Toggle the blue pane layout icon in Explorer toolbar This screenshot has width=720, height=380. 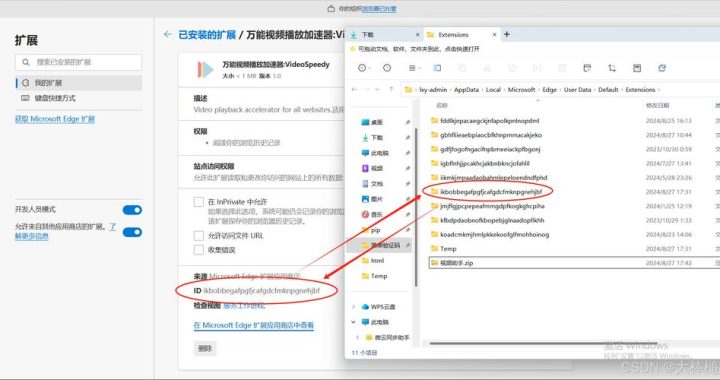pos(437,68)
